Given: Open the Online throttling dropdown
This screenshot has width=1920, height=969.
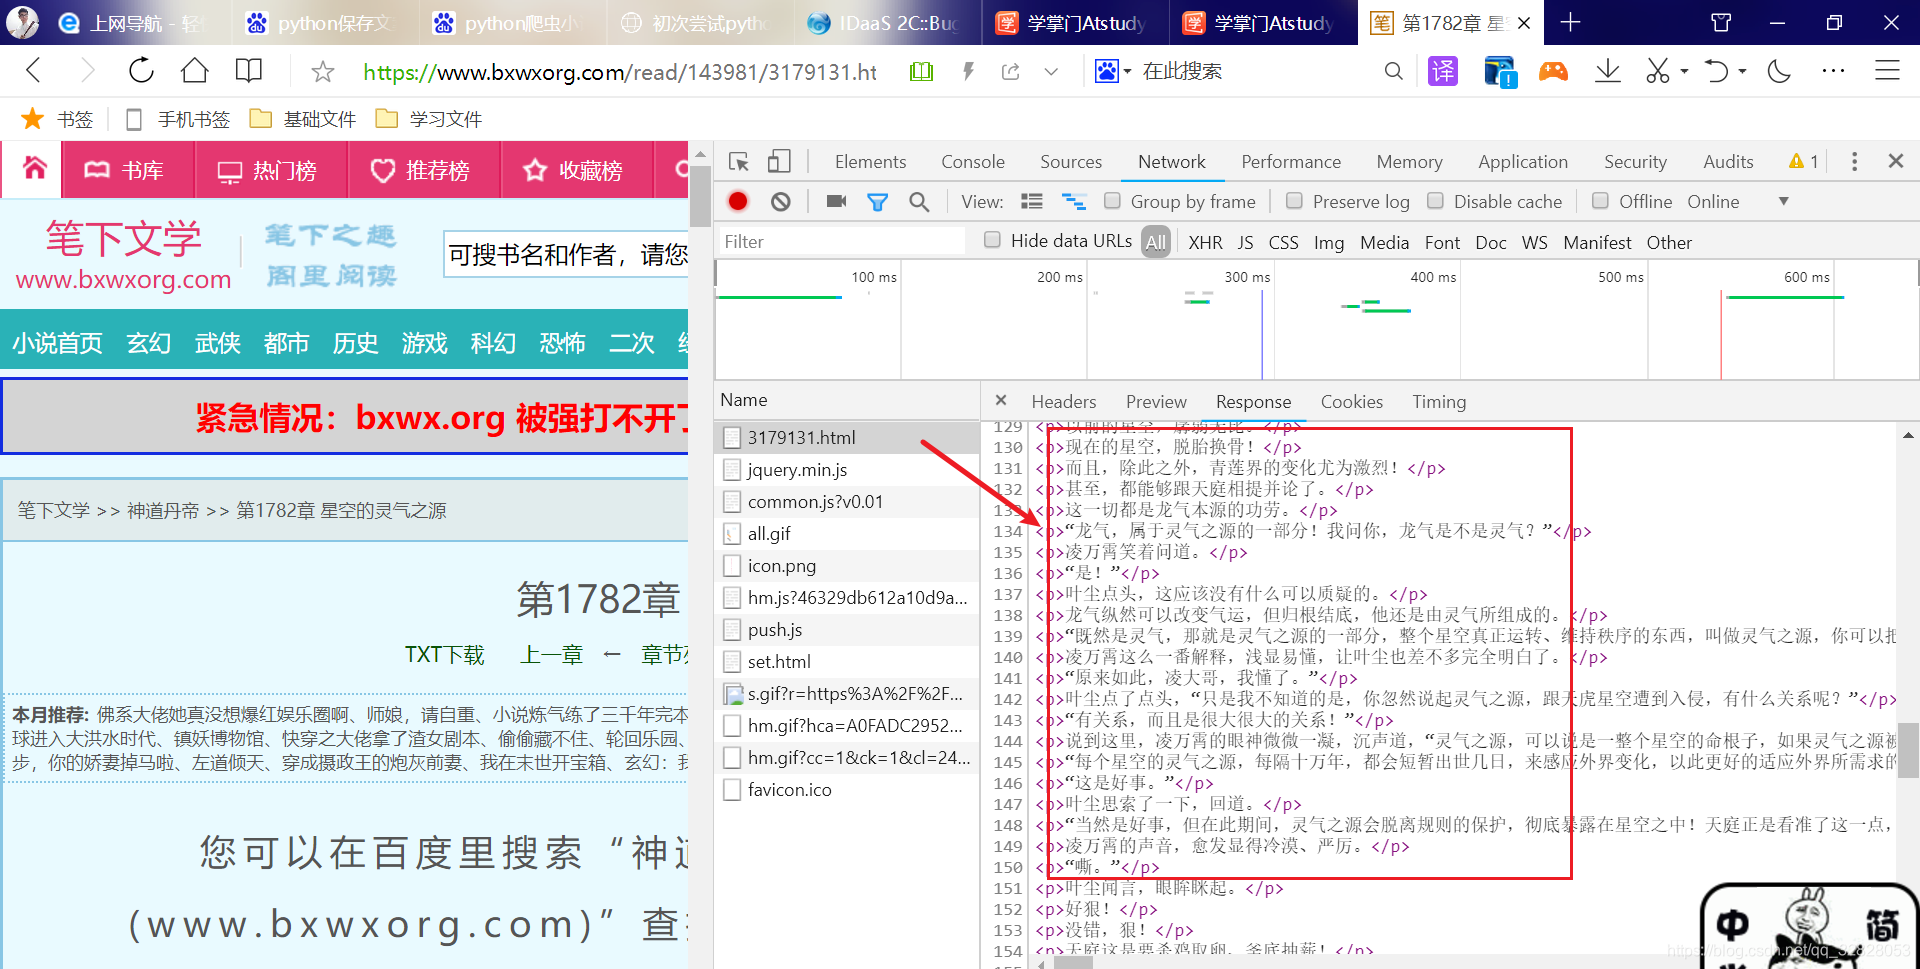Looking at the screenshot, I should (x=1737, y=202).
